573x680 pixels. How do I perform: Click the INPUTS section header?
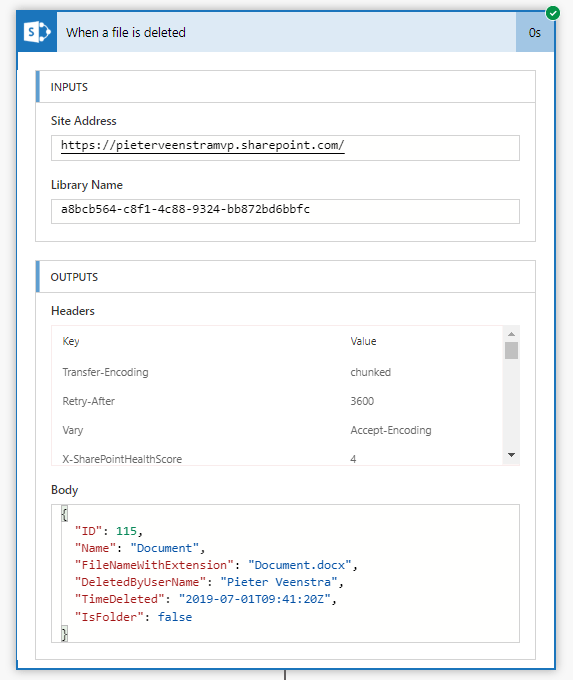tap(285, 87)
